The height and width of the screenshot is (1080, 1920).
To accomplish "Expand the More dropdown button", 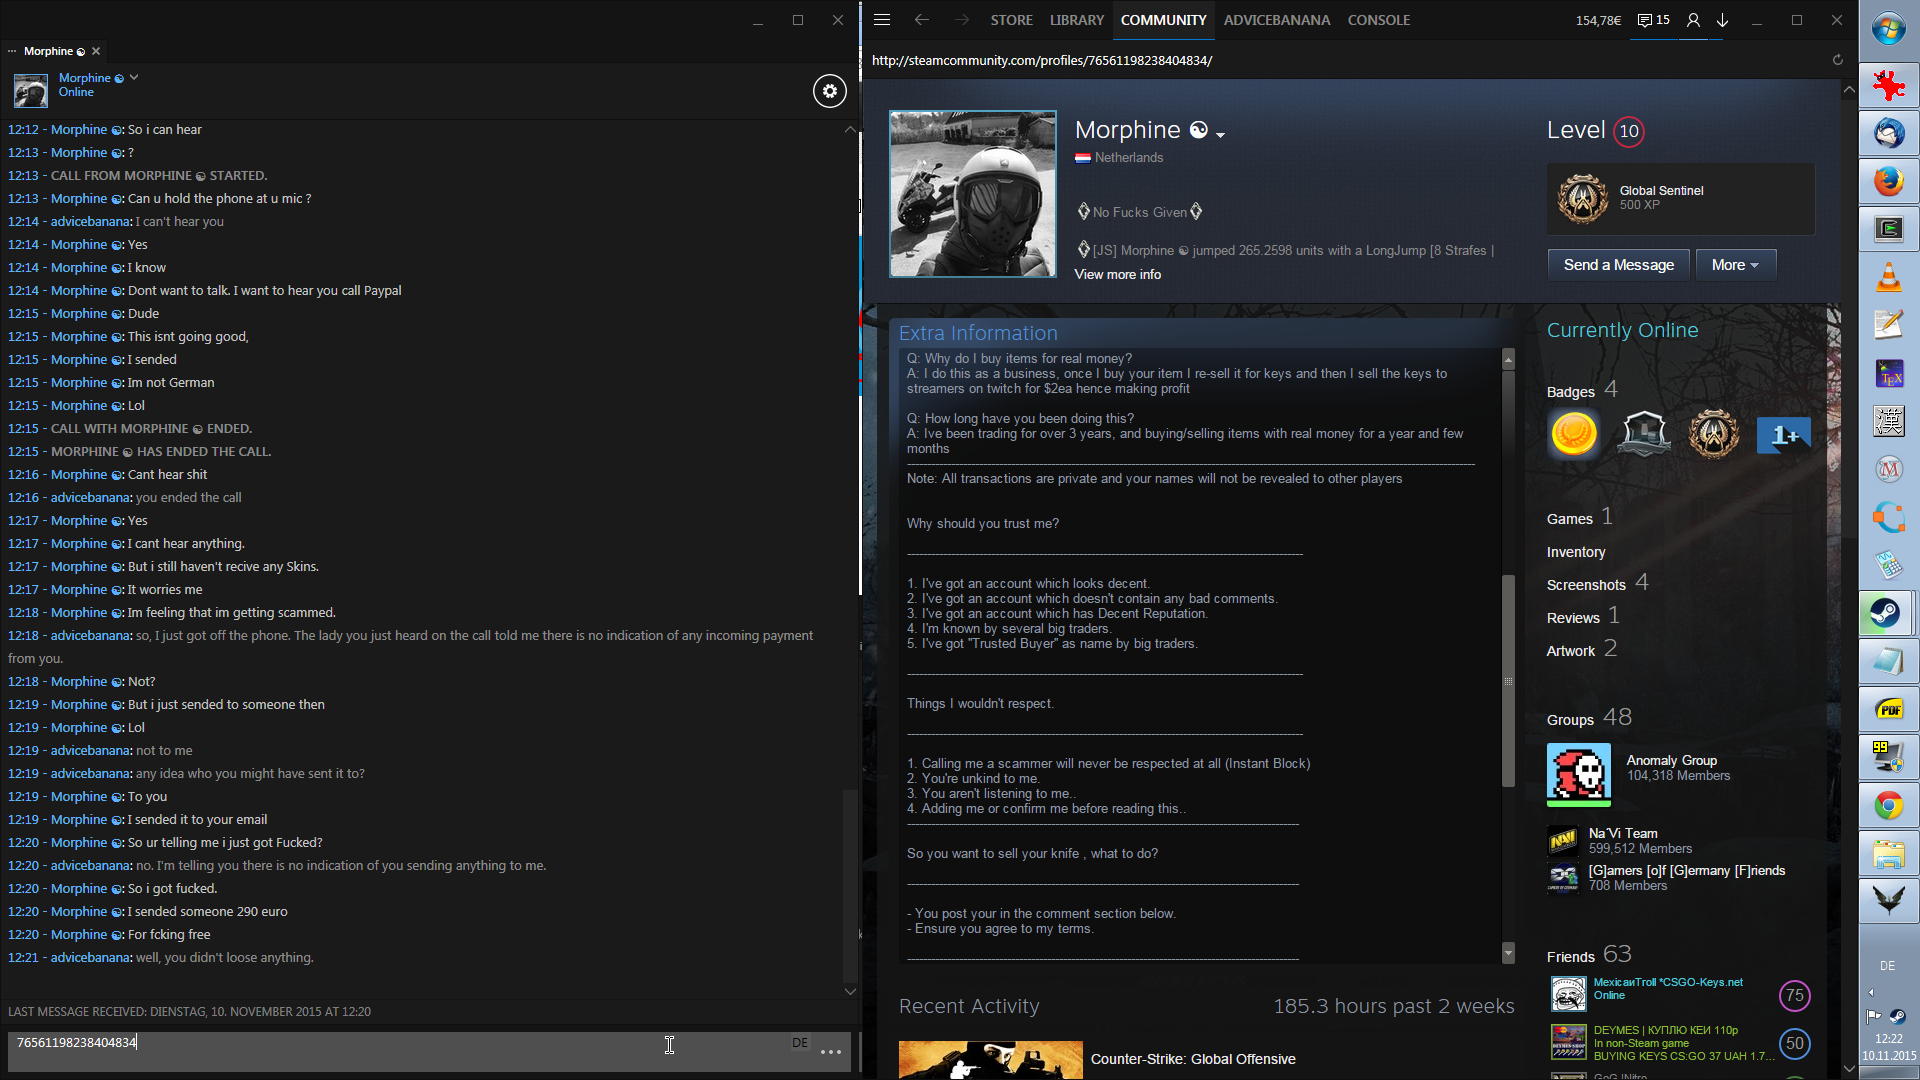I will pyautogui.click(x=1735, y=265).
